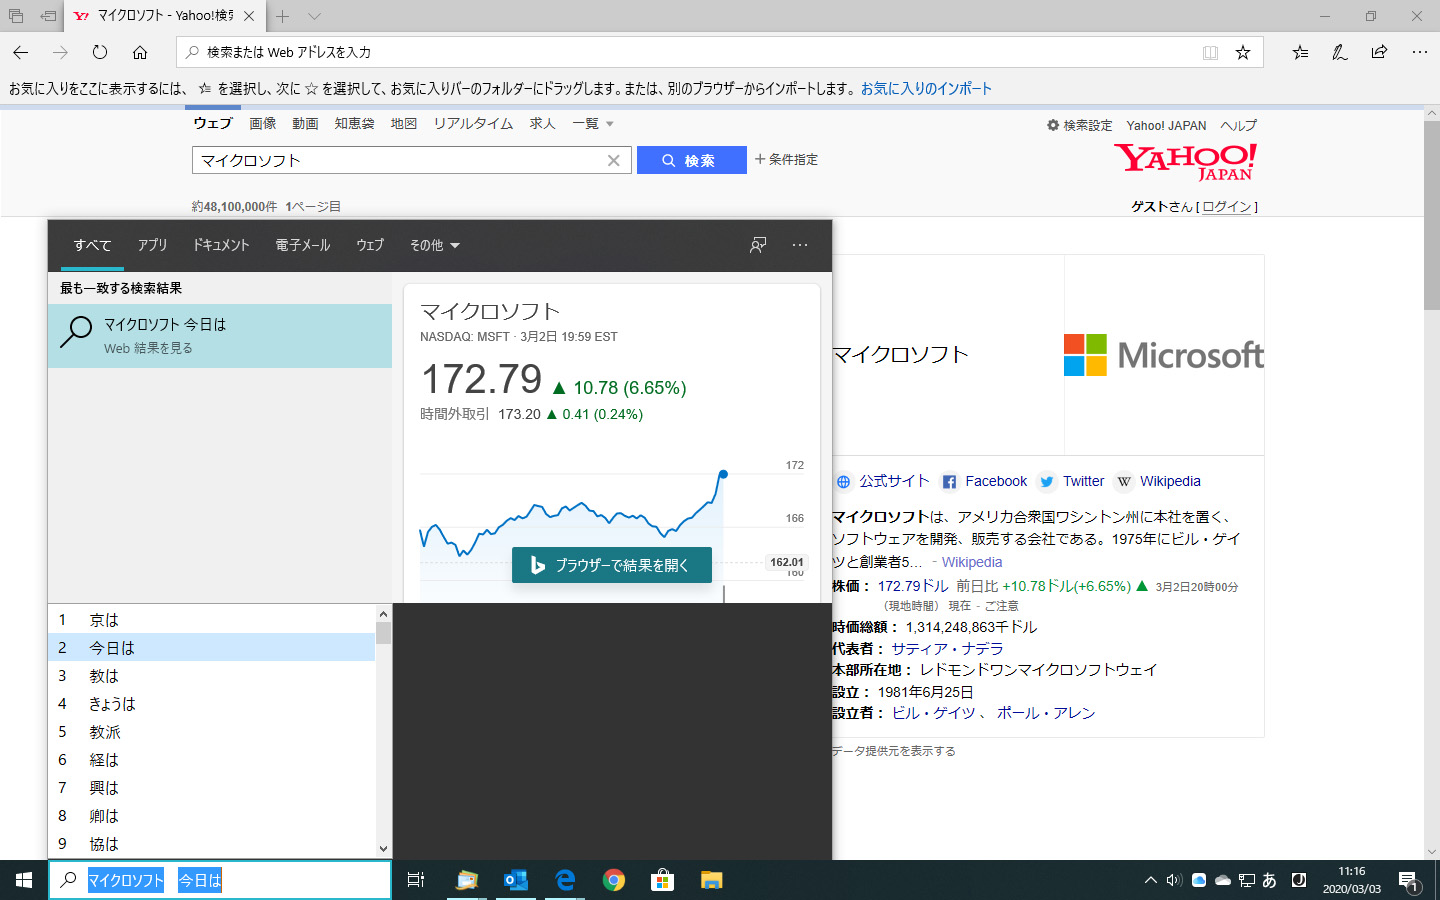The height and width of the screenshot is (900, 1440).
Task: Open the add notes pen icon
Action: [1340, 52]
